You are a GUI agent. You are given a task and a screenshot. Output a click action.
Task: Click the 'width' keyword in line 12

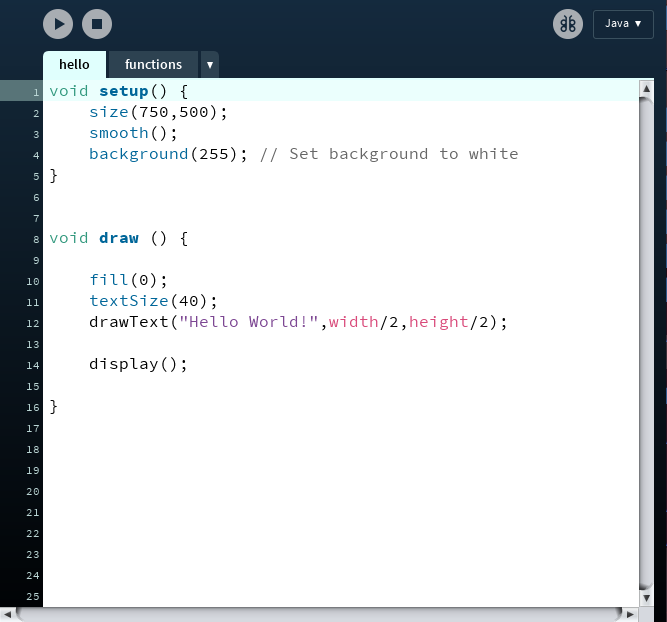(x=353, y=322)
